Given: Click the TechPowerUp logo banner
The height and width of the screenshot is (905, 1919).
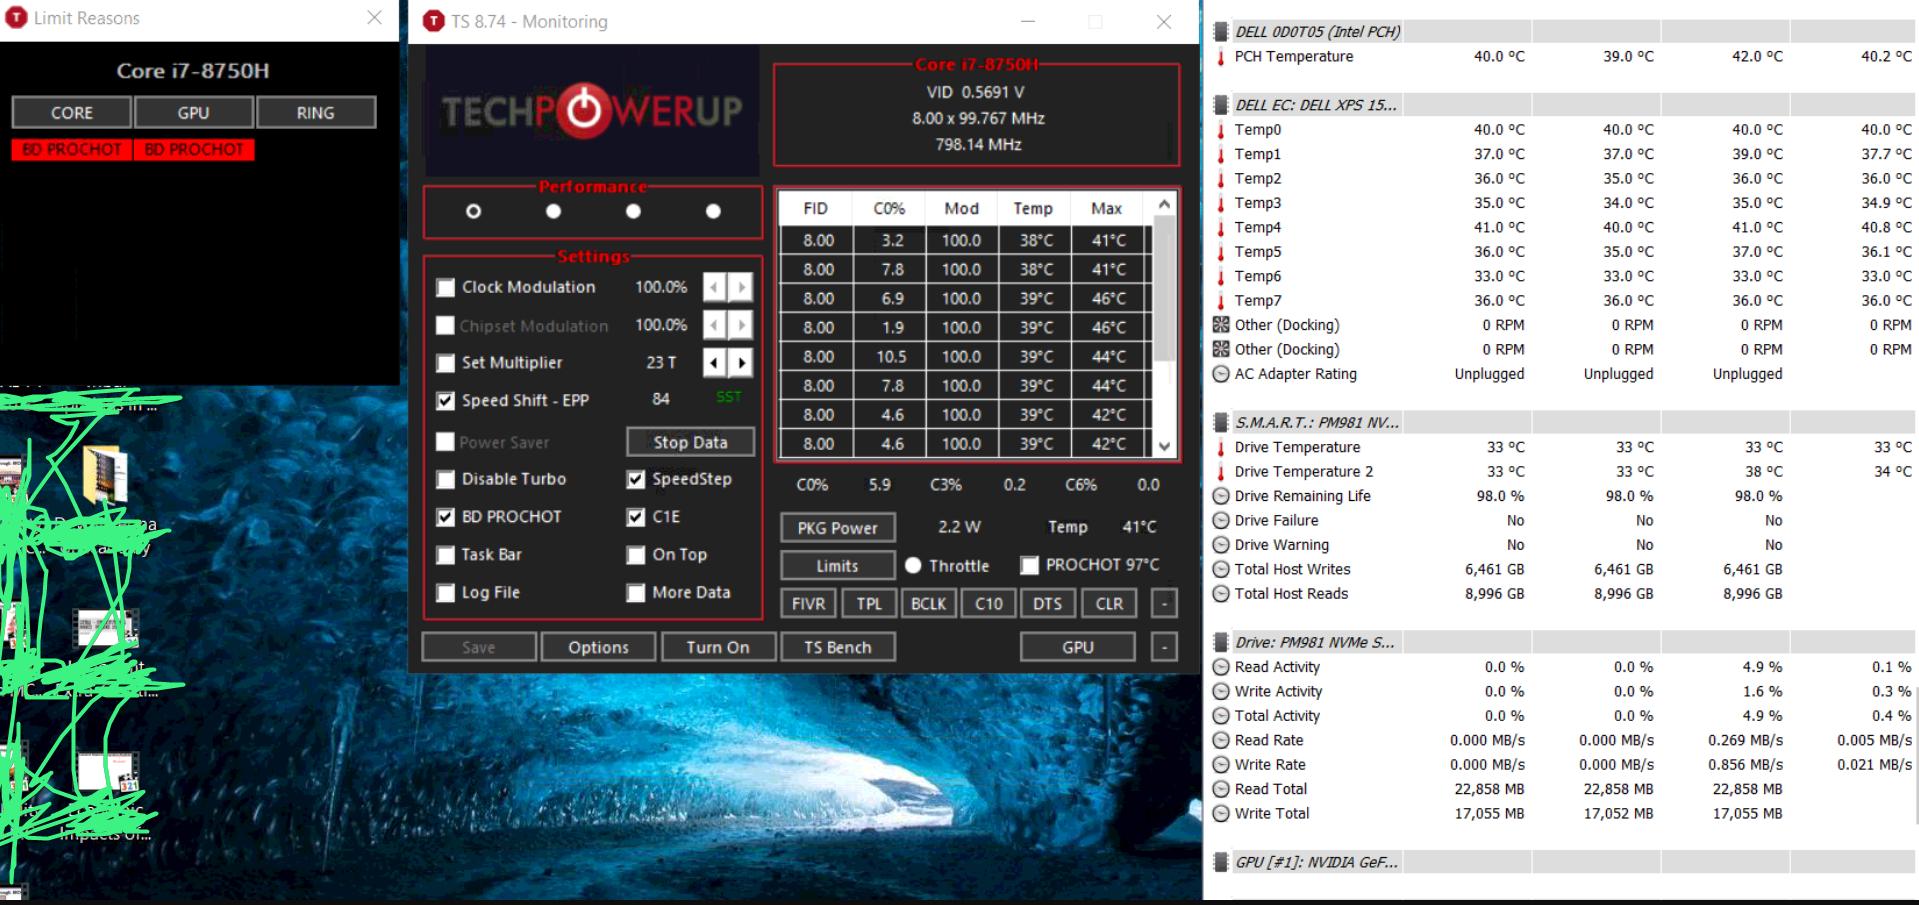Looking at the screenshot, I should pyautogui.click(x=592, y=110).
